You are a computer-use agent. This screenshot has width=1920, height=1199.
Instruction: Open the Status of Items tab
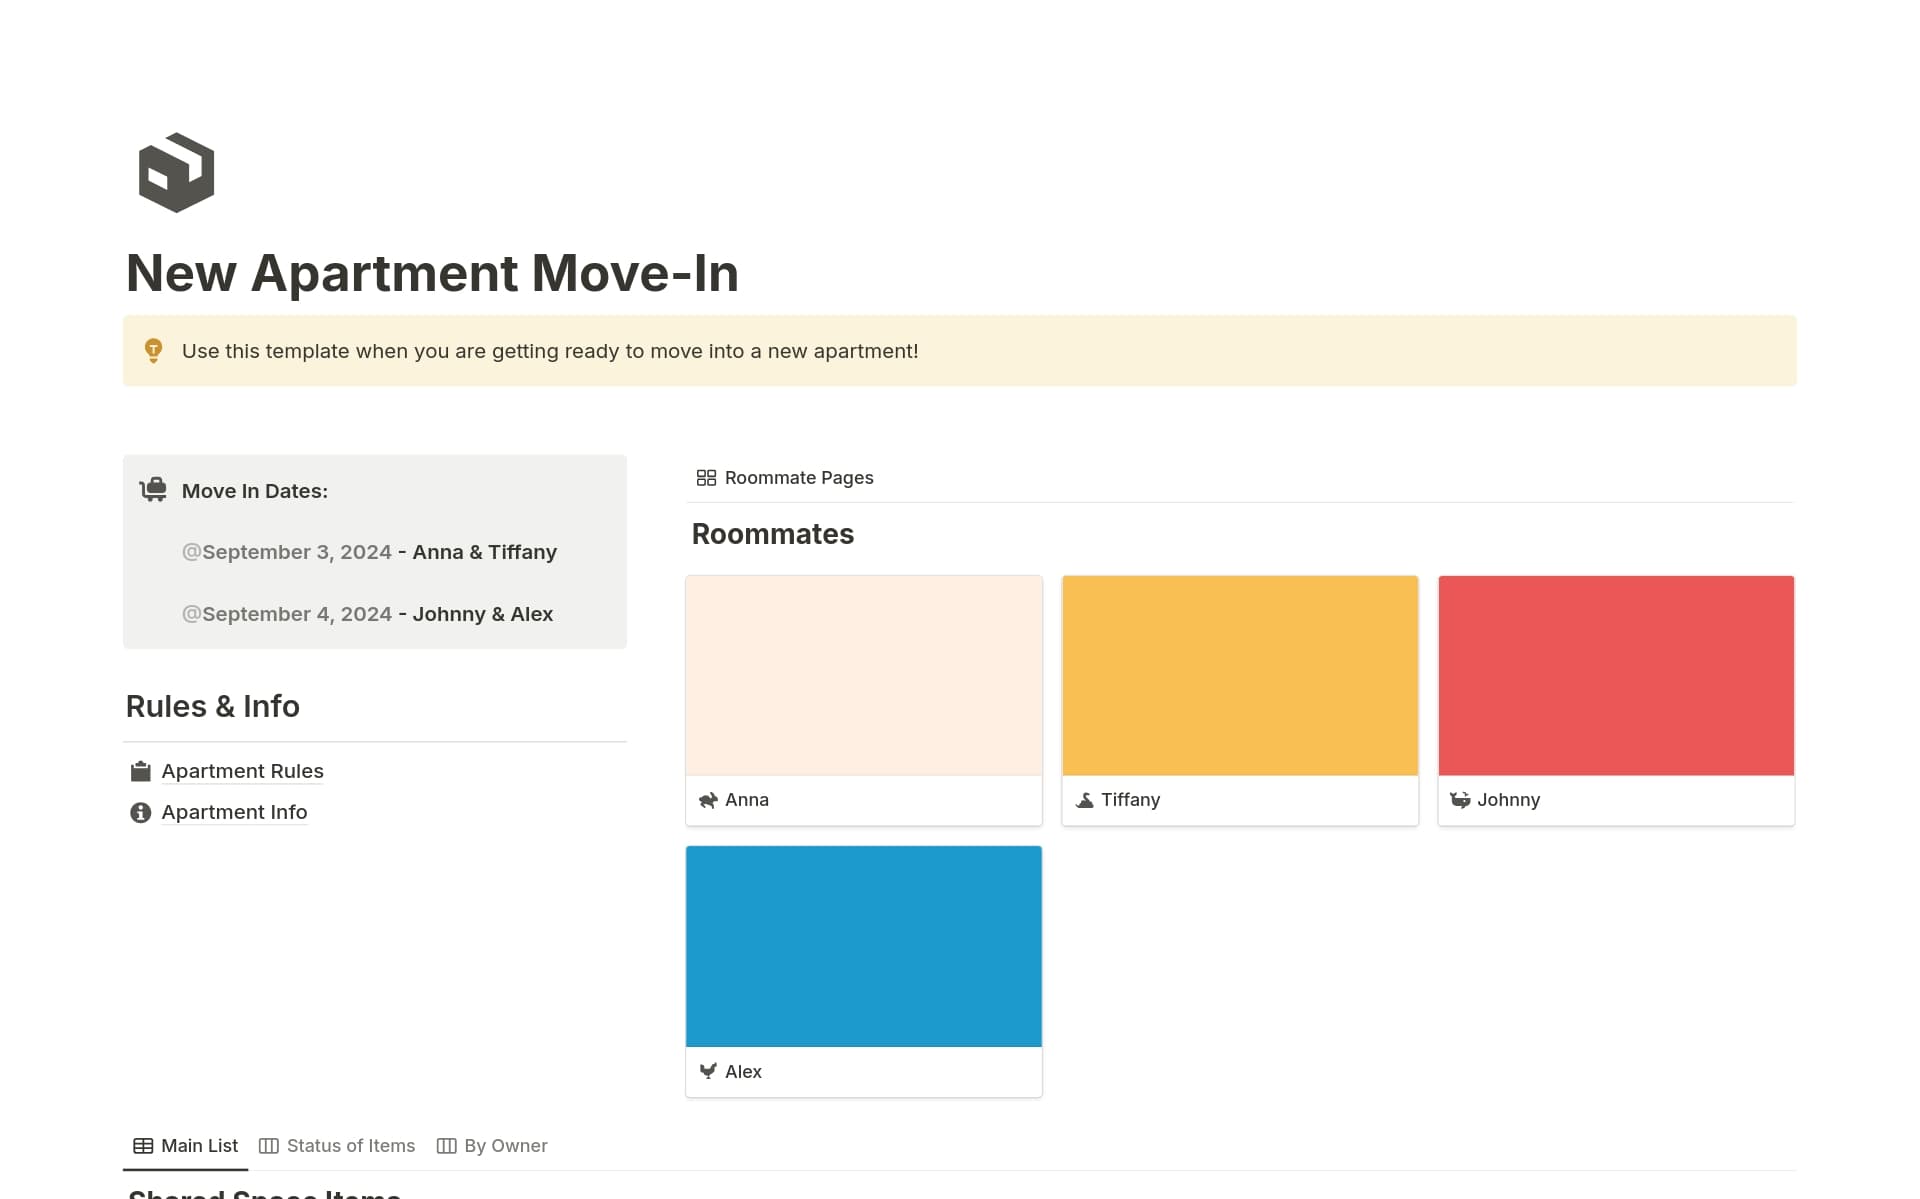click(x=337, y=1146)
